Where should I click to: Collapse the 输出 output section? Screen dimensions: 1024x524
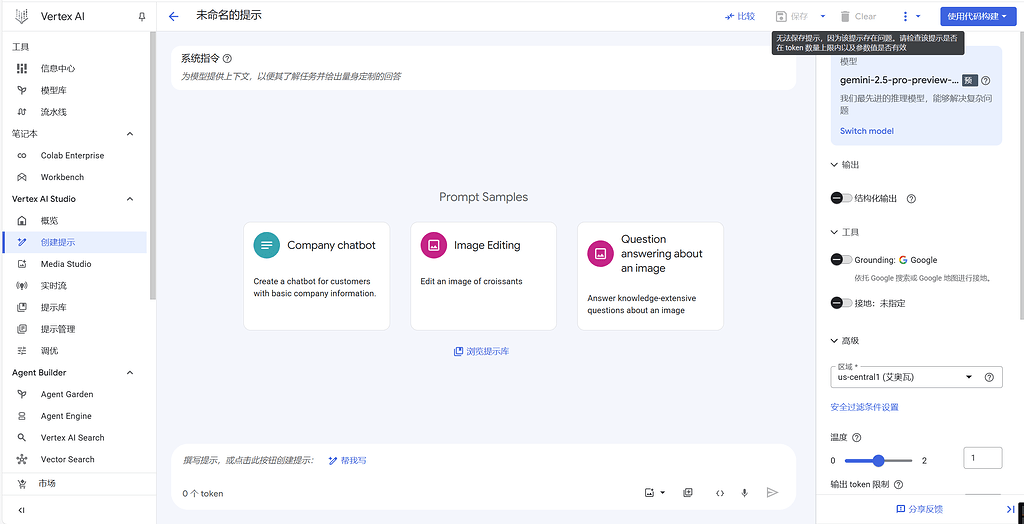(x=834, y=165)
